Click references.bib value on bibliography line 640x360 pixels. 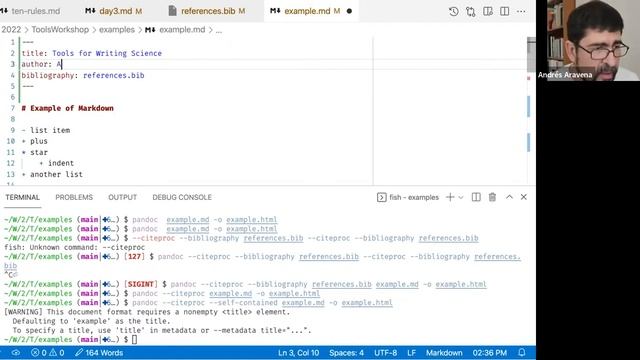(113, 75)
